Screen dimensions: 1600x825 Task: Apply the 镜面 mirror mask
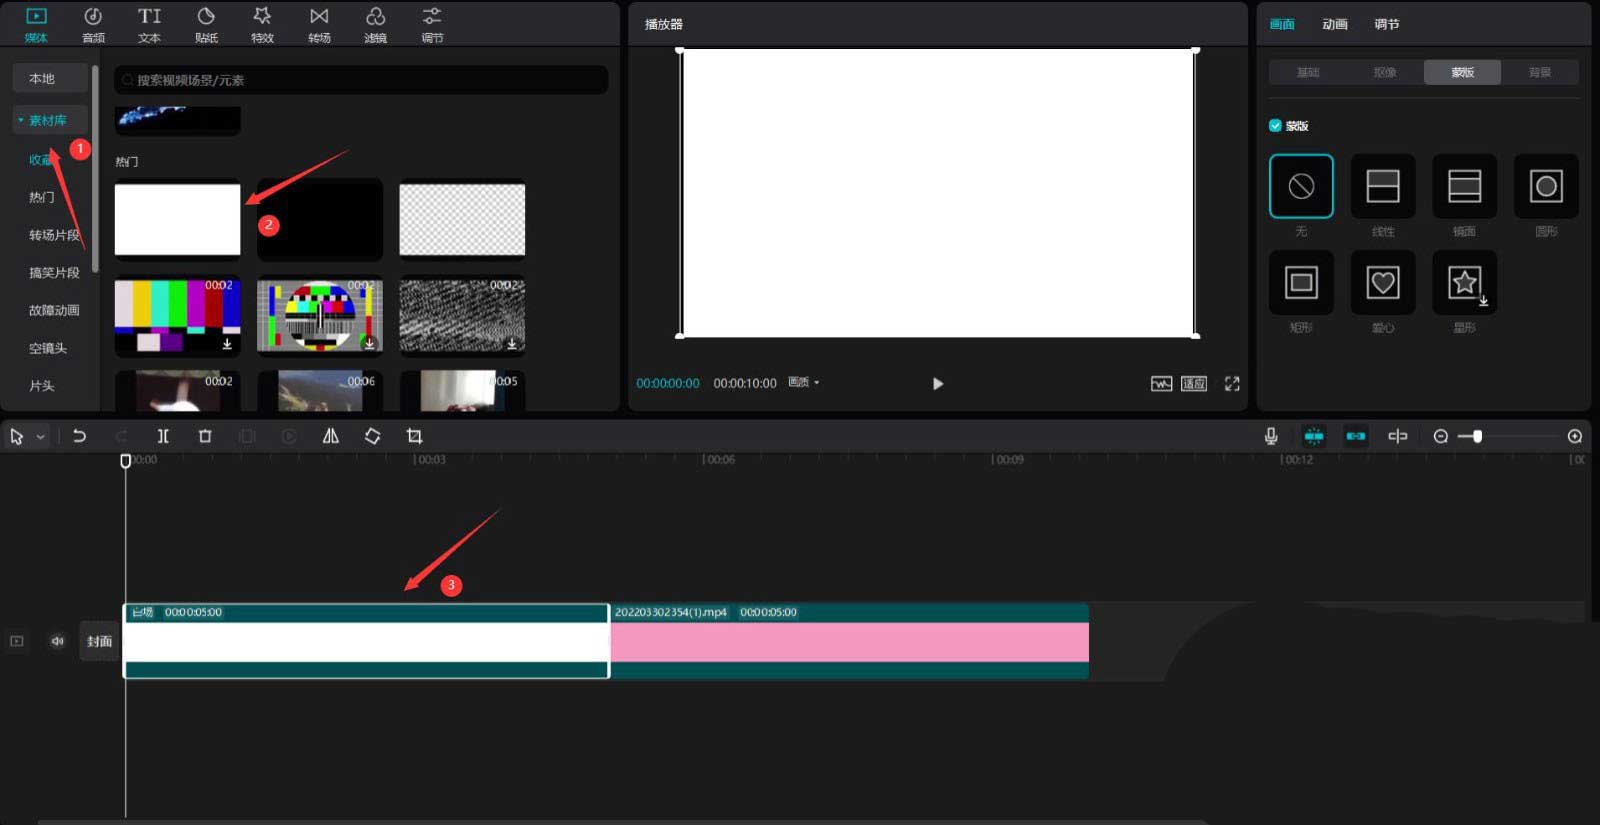coord(1465,186)
